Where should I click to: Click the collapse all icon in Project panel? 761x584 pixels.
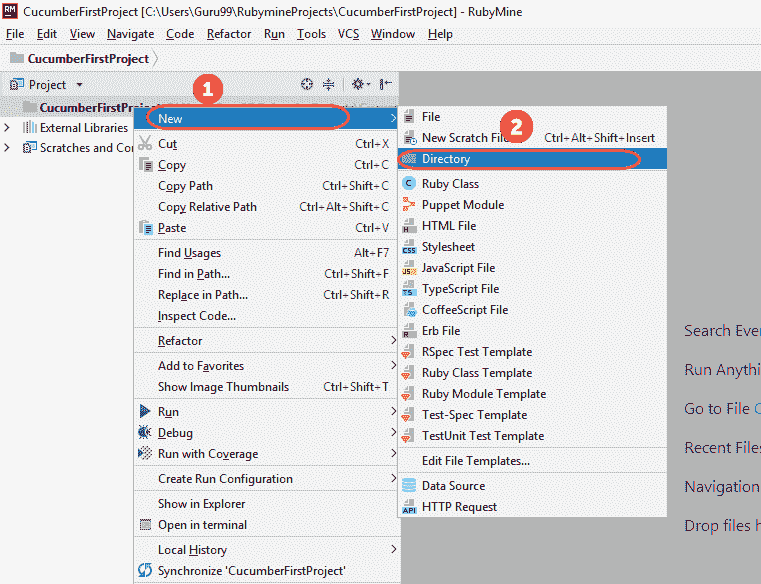[329, 84]
